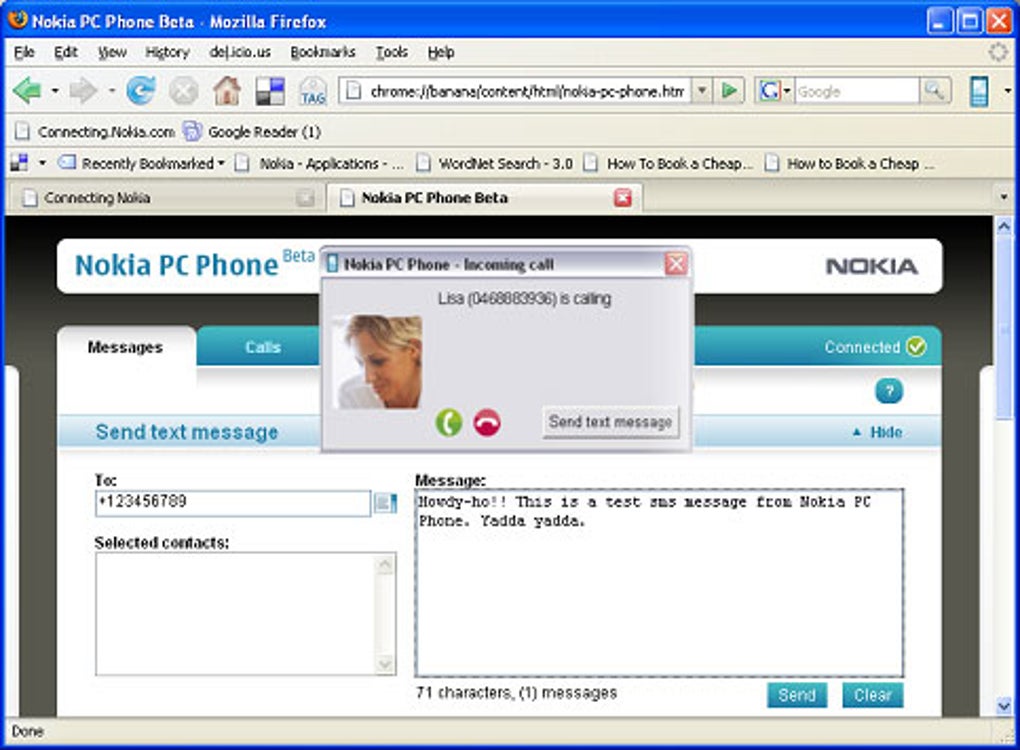Open the search engine selector dropdown
This screenshot has width=1020, height=750.
tap(786, 91)
